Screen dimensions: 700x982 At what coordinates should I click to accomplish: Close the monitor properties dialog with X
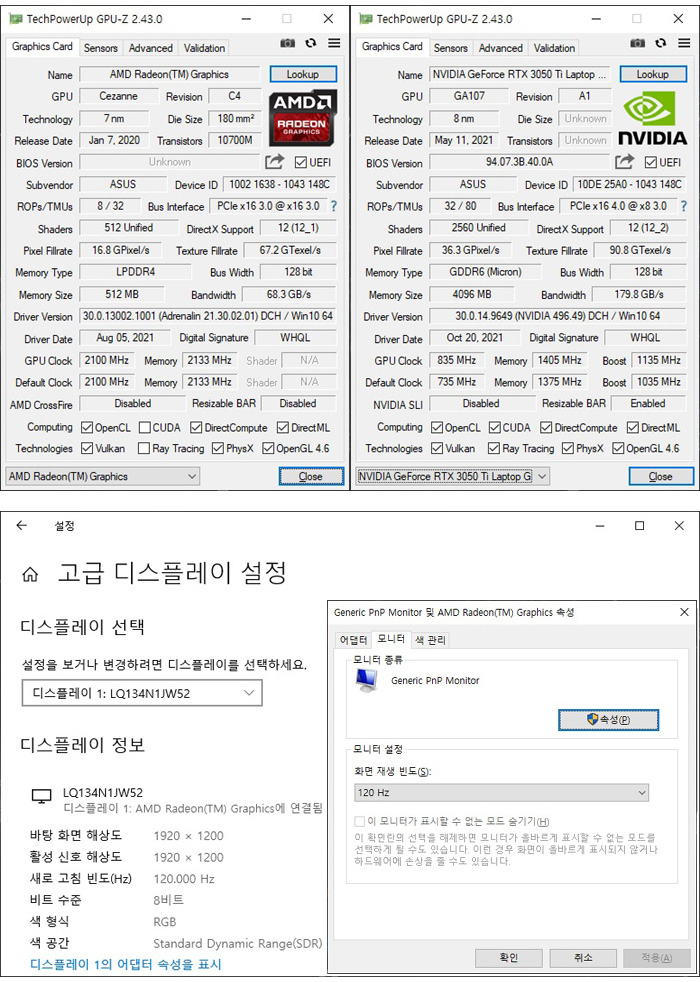(684, 612)
